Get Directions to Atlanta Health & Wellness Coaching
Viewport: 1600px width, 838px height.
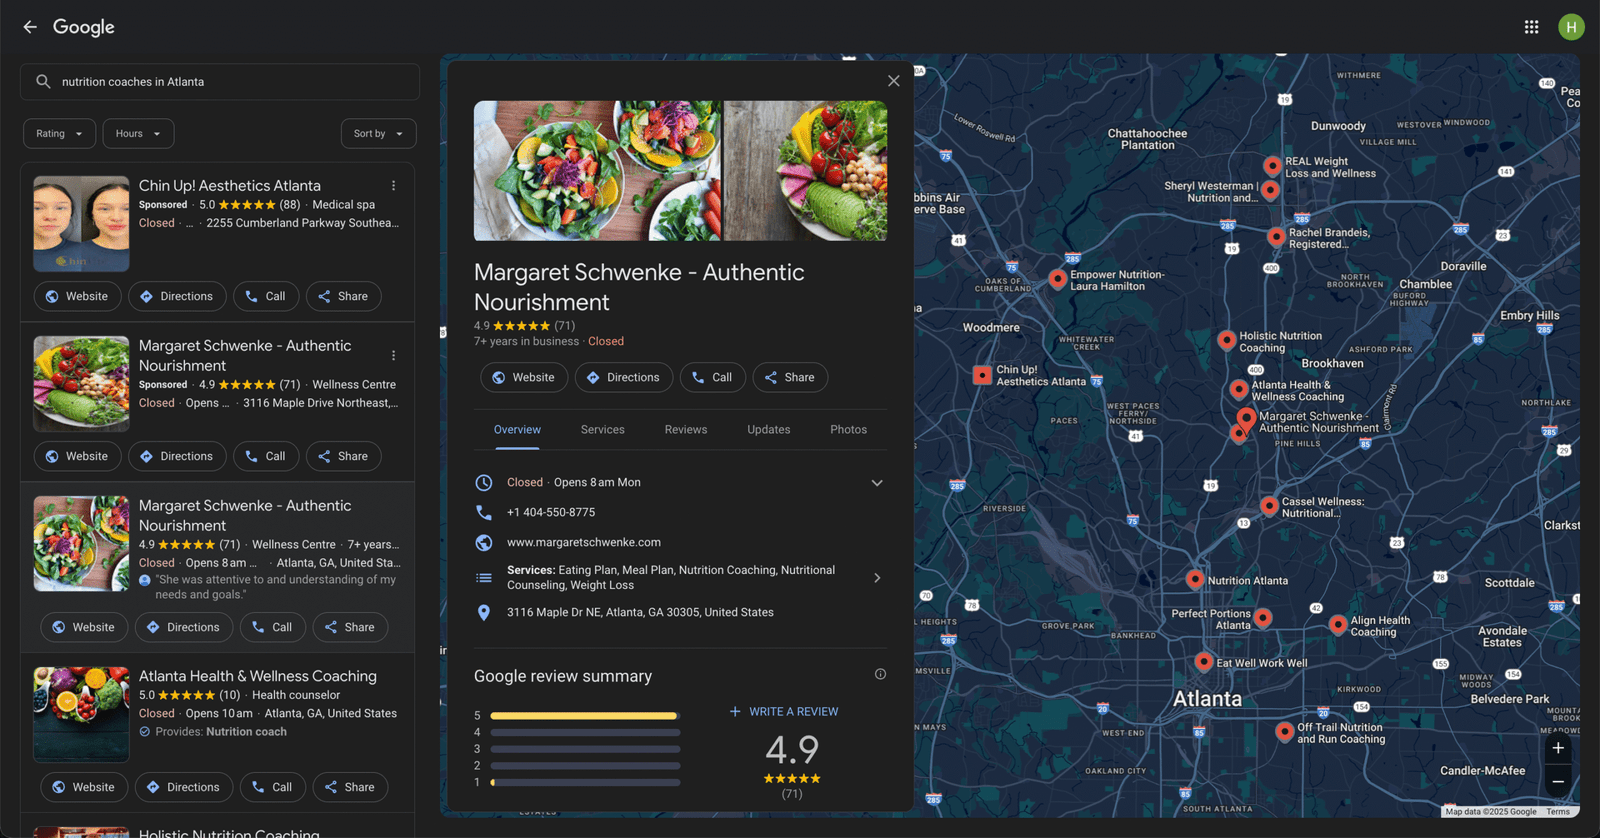[x=184, y=788]
